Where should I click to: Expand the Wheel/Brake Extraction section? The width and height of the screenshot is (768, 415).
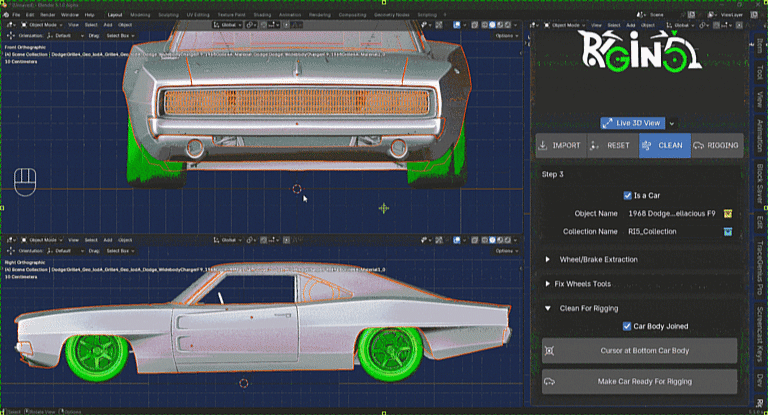tap(640, 260)
